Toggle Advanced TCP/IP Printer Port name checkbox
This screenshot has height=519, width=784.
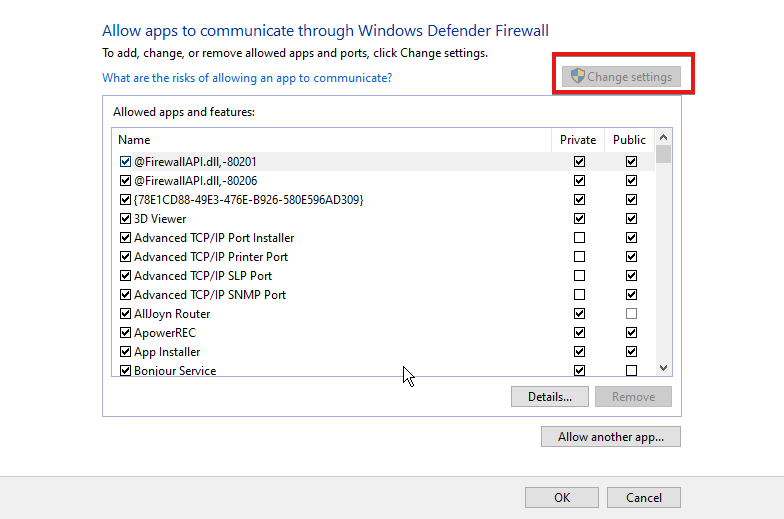(125, 256)
